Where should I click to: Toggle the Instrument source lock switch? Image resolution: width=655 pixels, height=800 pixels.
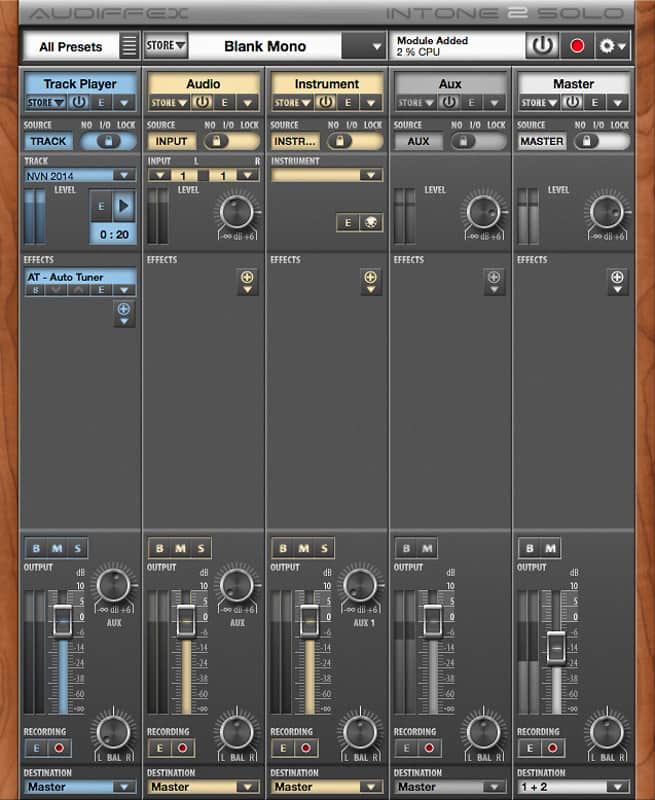[x=355, y=141]
